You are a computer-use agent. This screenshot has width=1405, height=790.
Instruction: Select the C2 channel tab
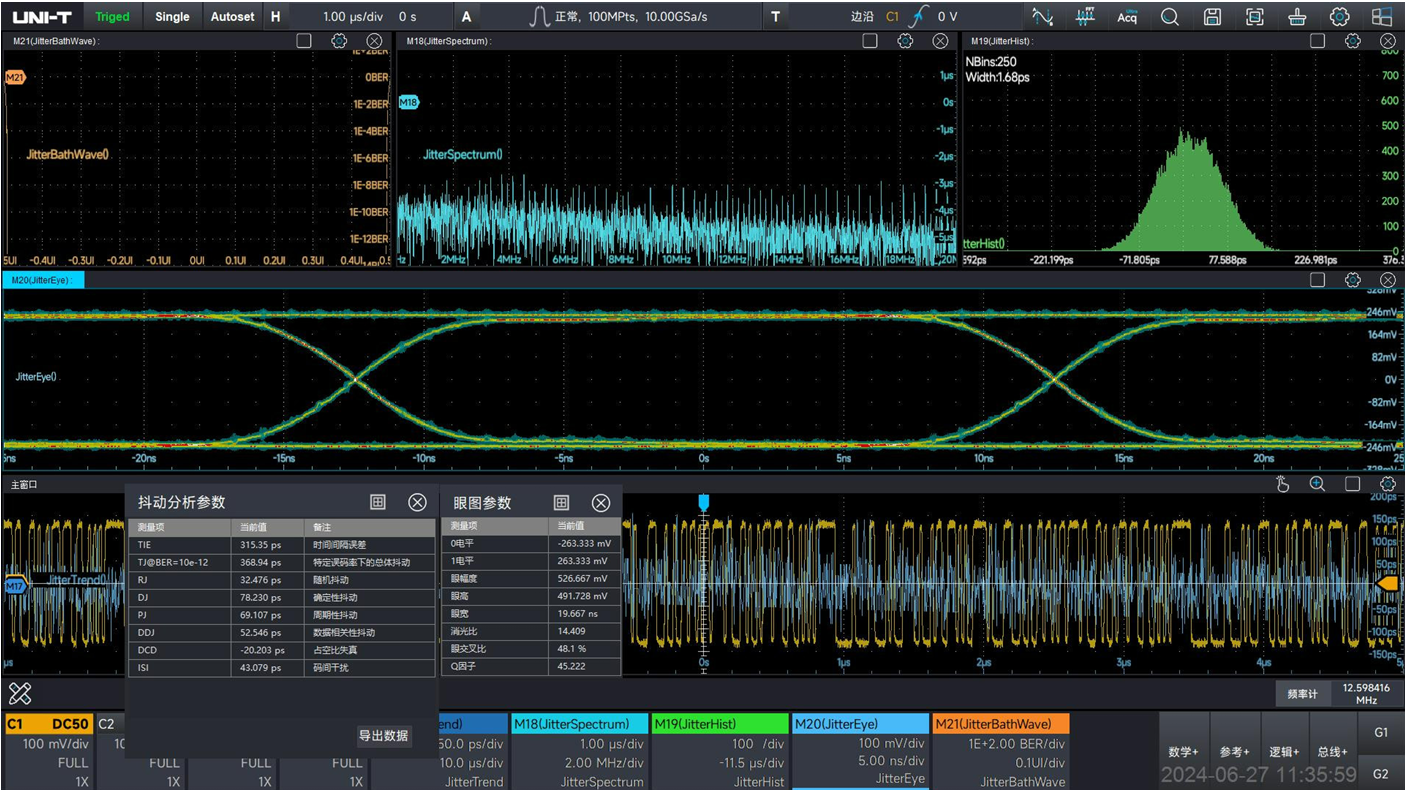[110, 724]
